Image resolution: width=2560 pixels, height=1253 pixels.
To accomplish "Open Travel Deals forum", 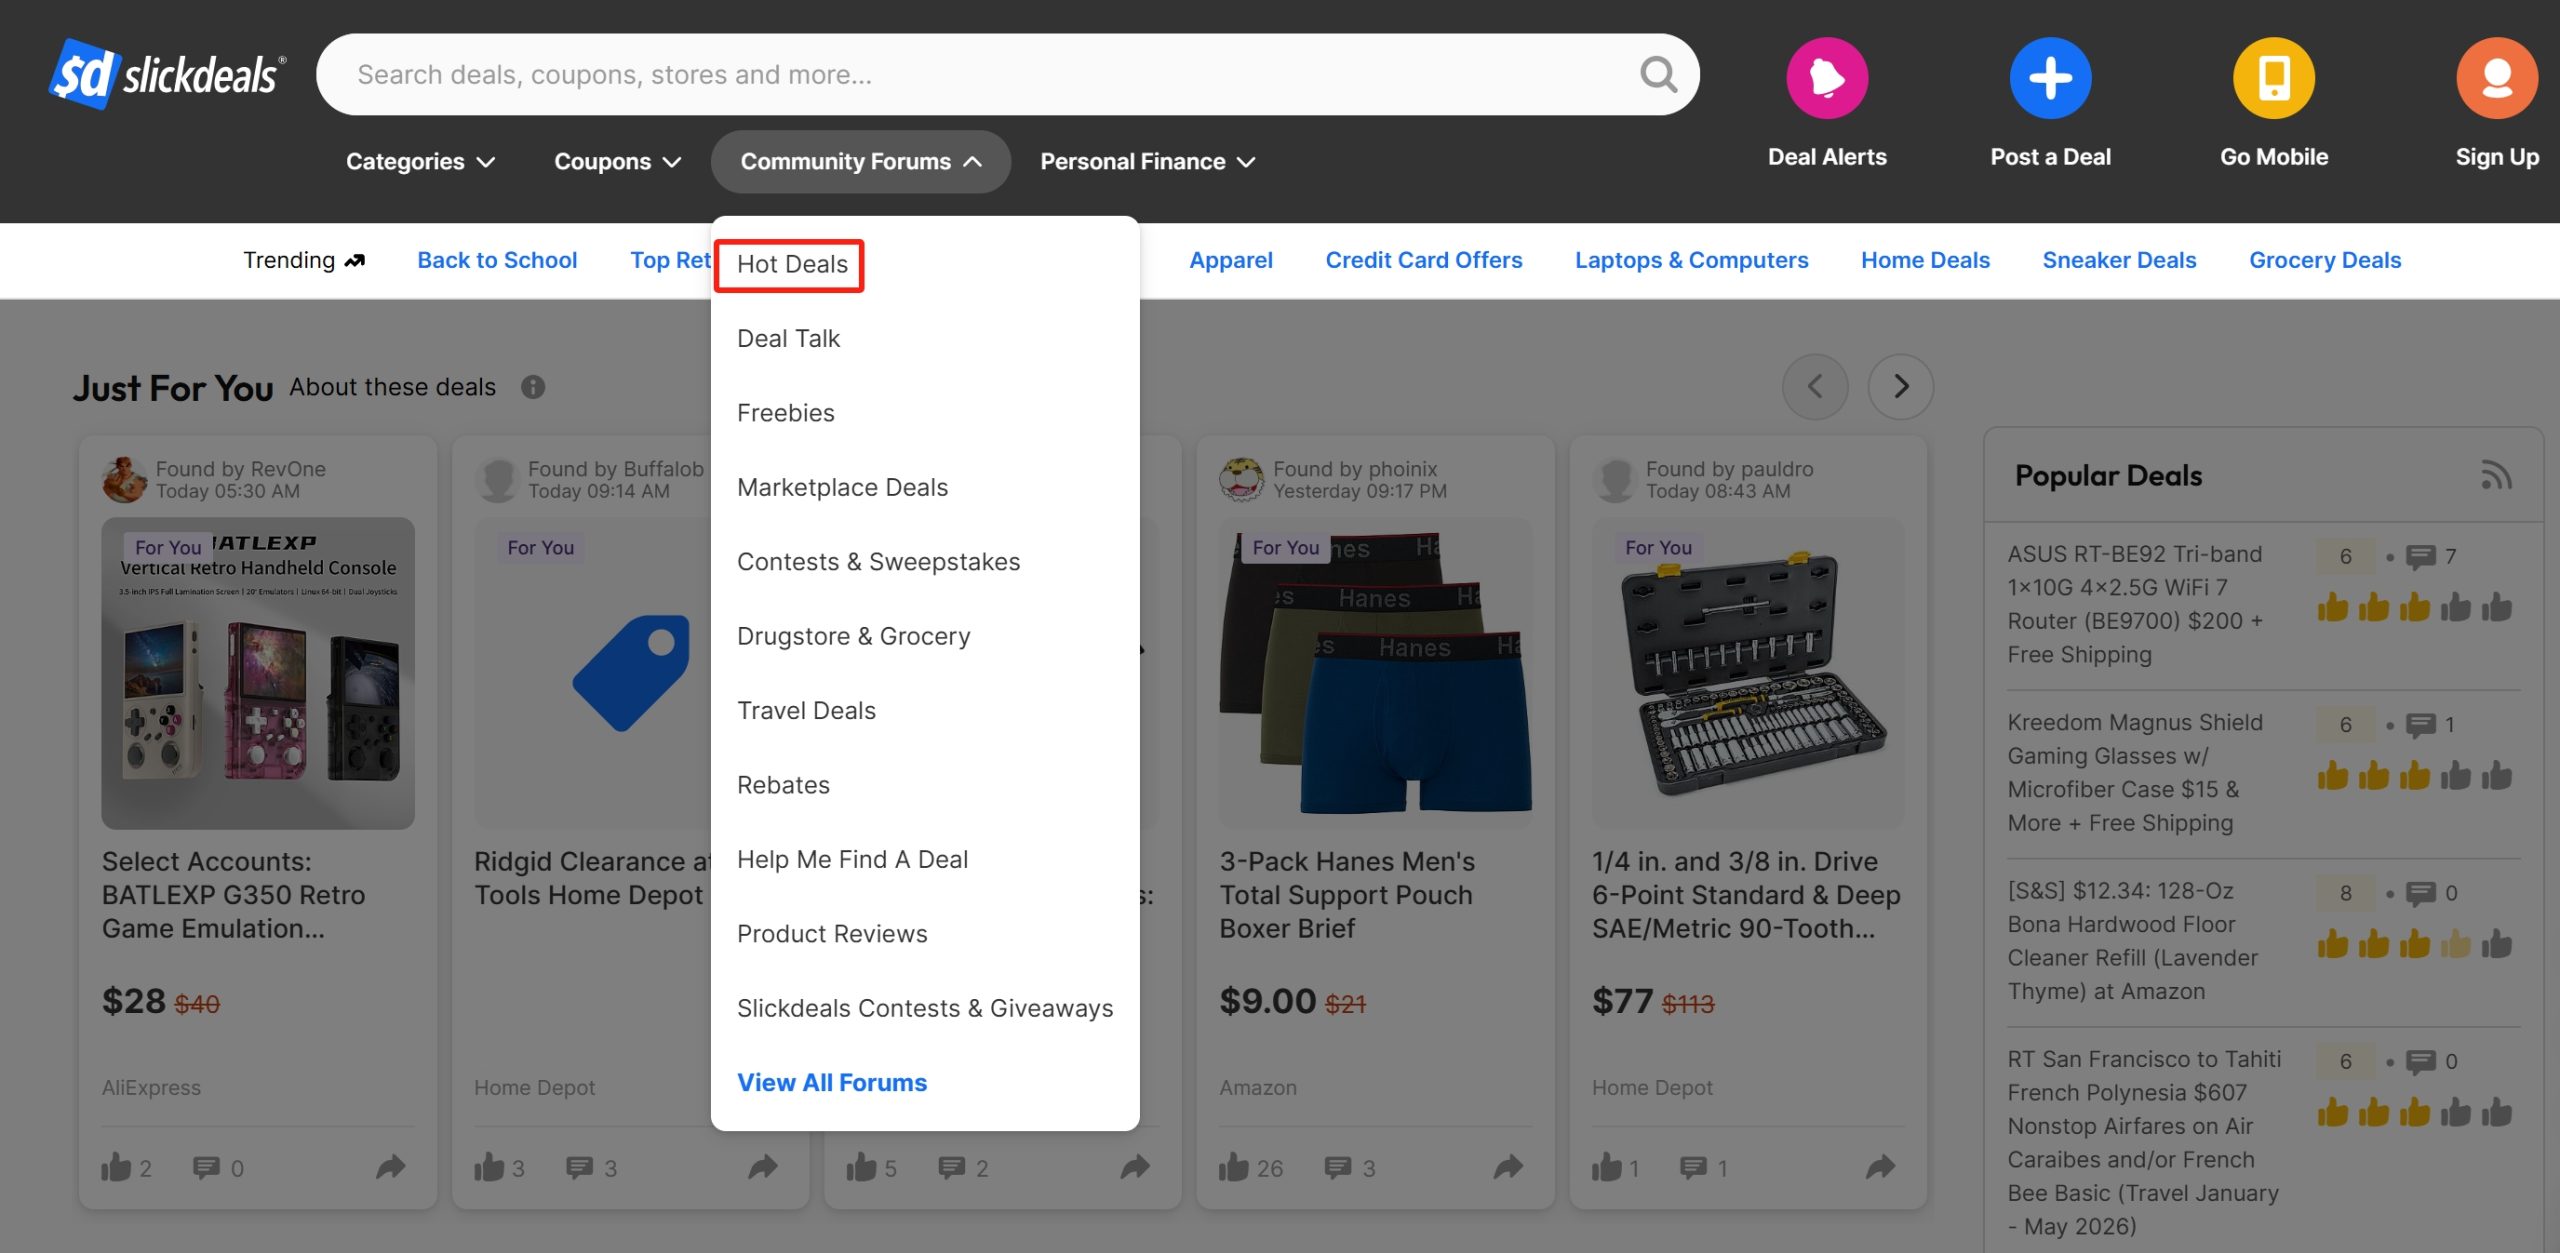I will [x=806, y=711].
